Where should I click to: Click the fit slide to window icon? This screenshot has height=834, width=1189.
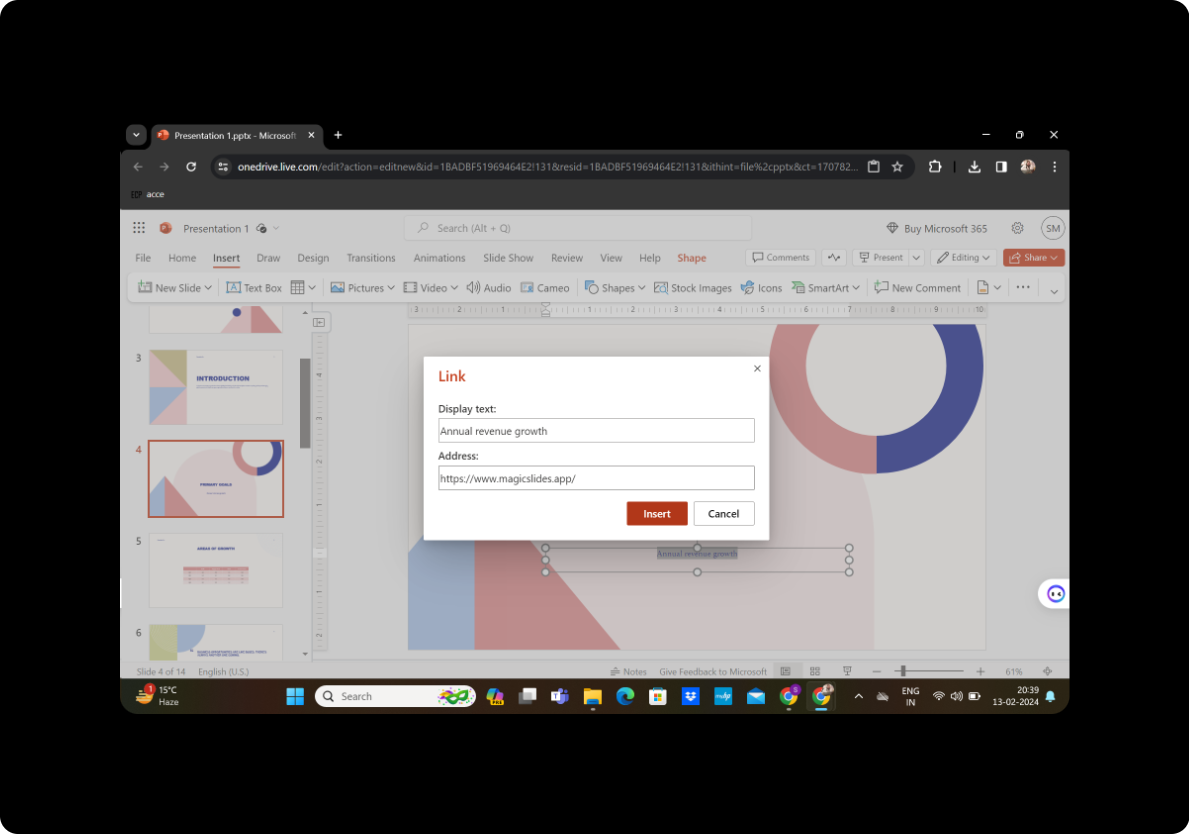pyautogui.click(x=1047, y=672)
